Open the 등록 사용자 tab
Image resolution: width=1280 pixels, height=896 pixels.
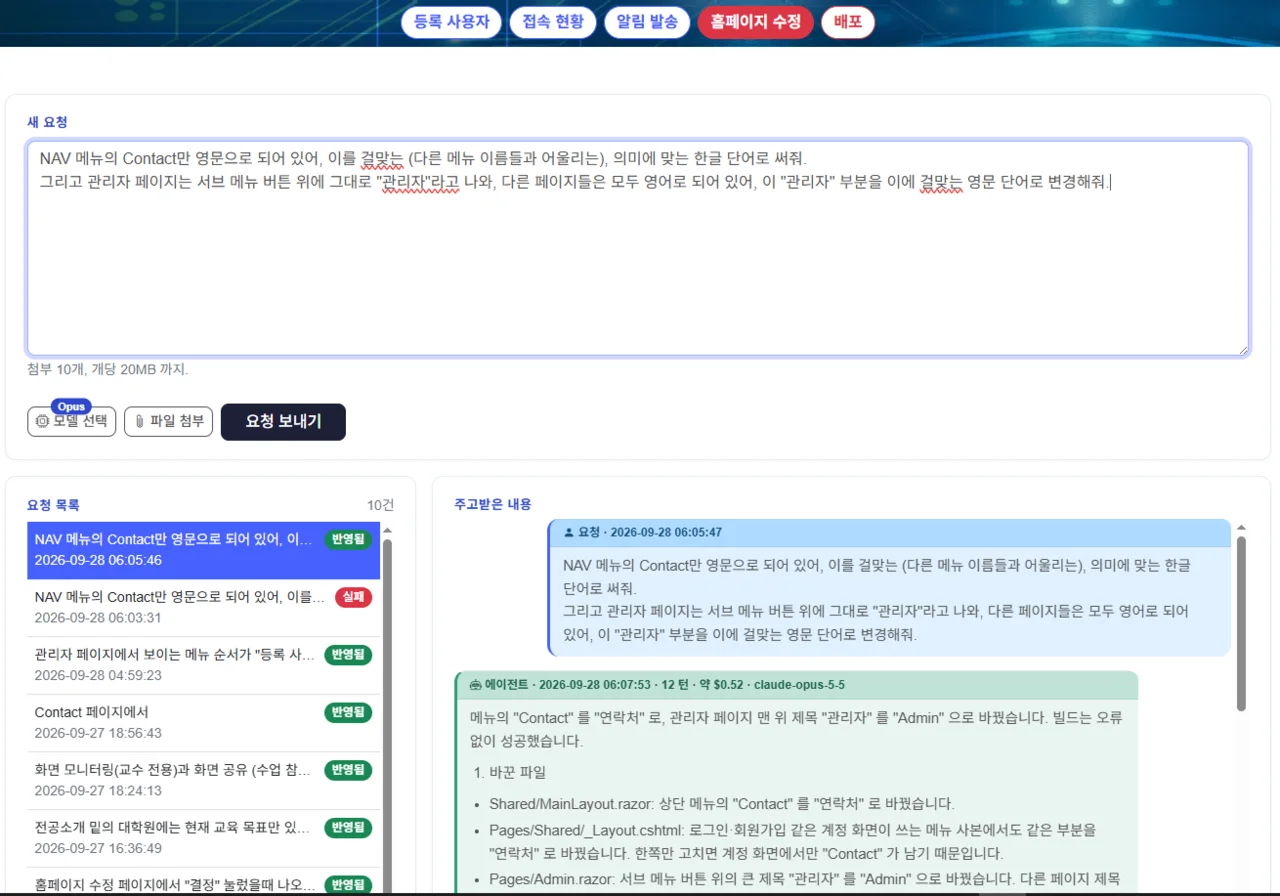(451, 22)
